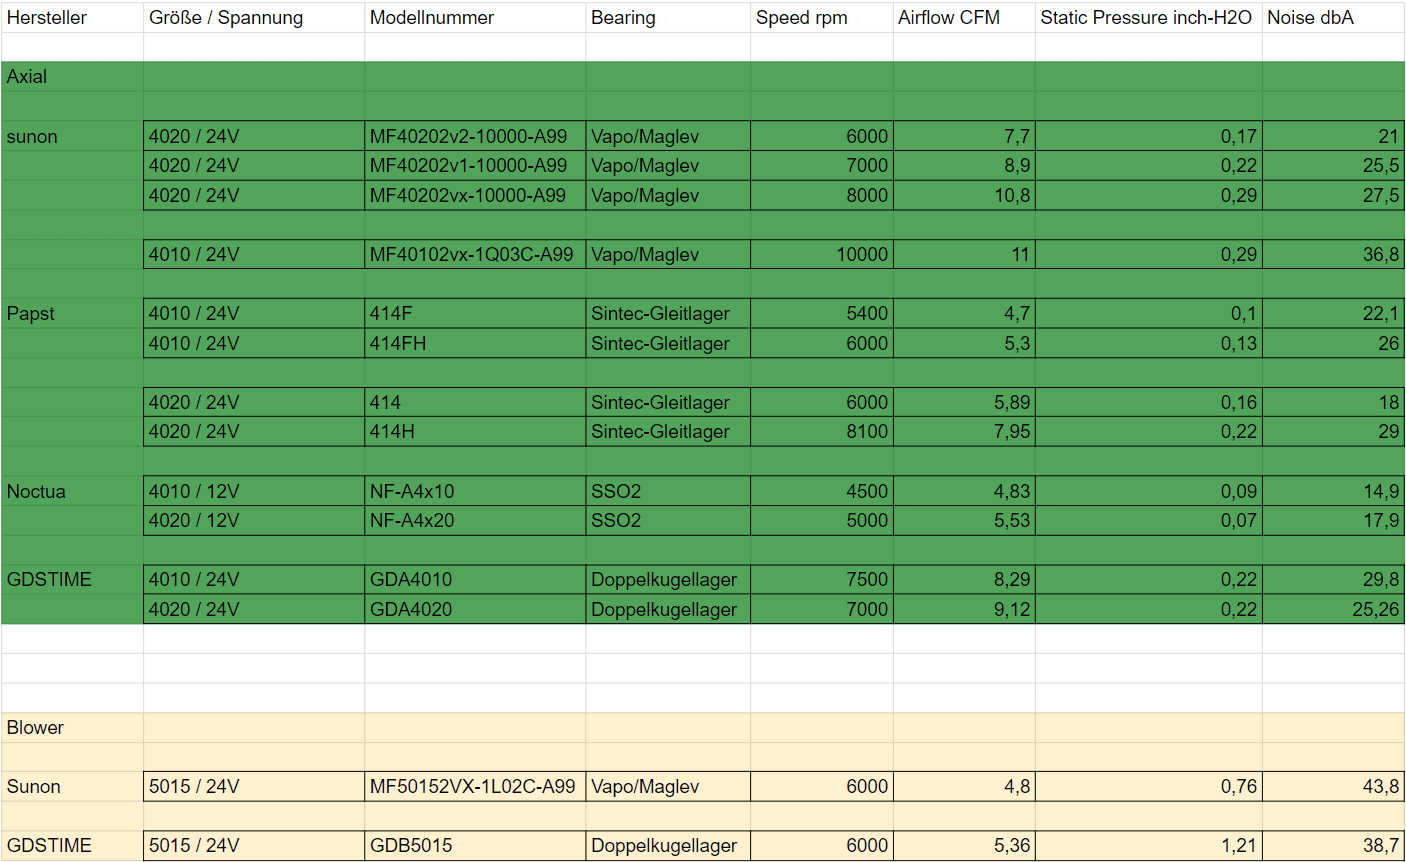Select the 10000 speed rpm cell

(x=822, y=254)
